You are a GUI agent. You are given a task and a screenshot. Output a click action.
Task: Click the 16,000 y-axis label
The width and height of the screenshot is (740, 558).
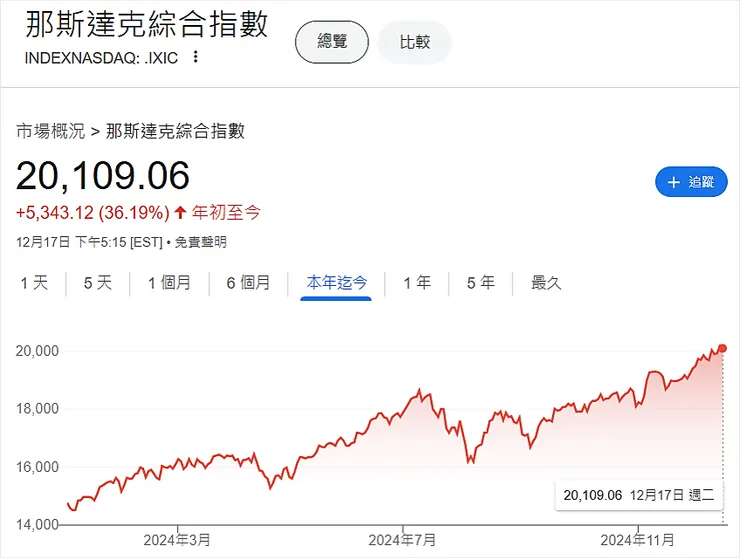(x=37, y=467)
